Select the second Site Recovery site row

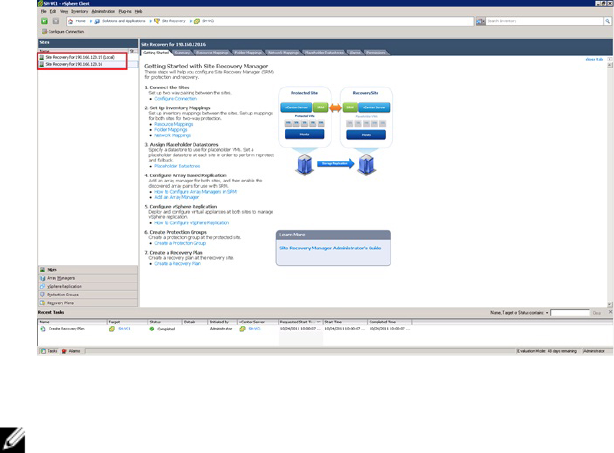[x=88, y=64]
